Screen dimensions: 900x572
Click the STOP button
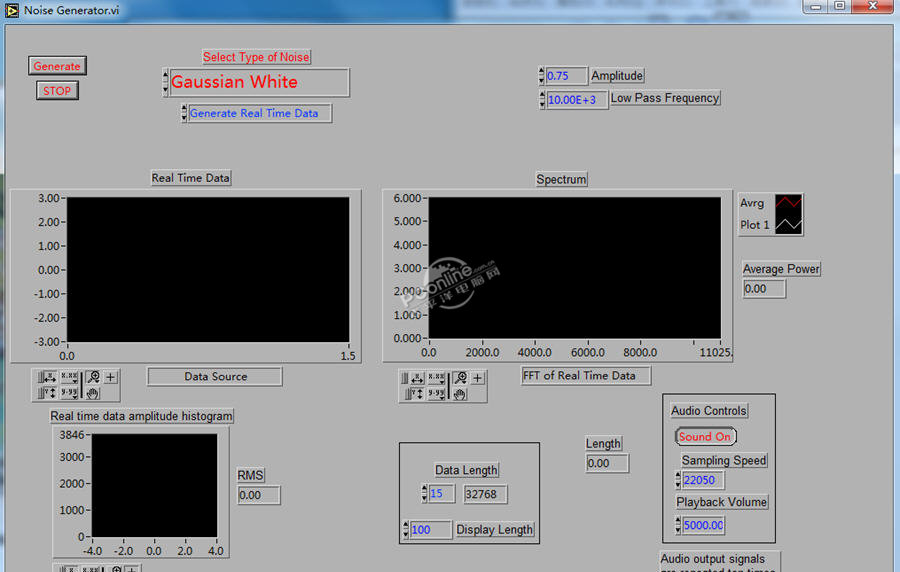[x=57, y=91]
